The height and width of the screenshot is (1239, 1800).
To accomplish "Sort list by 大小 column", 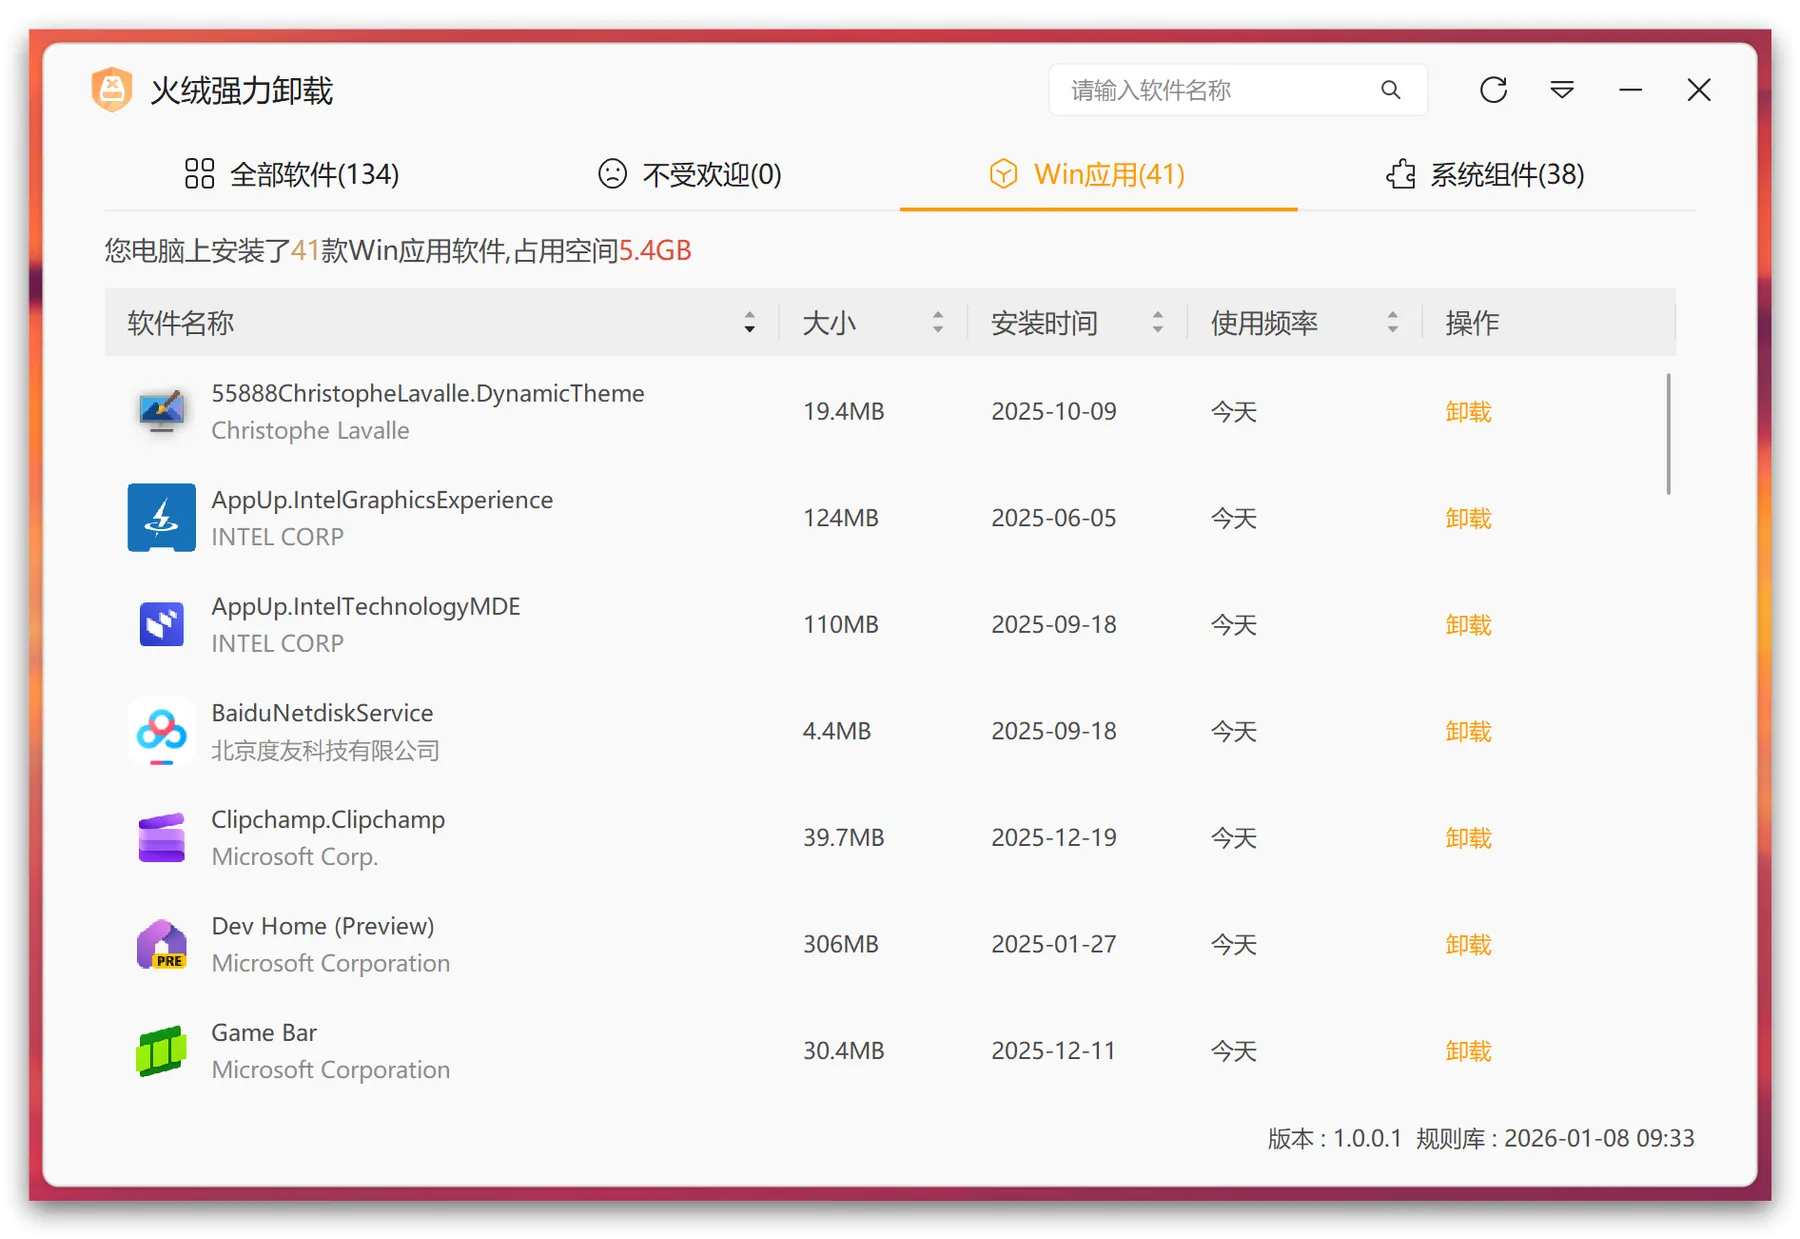I will 937,323.
